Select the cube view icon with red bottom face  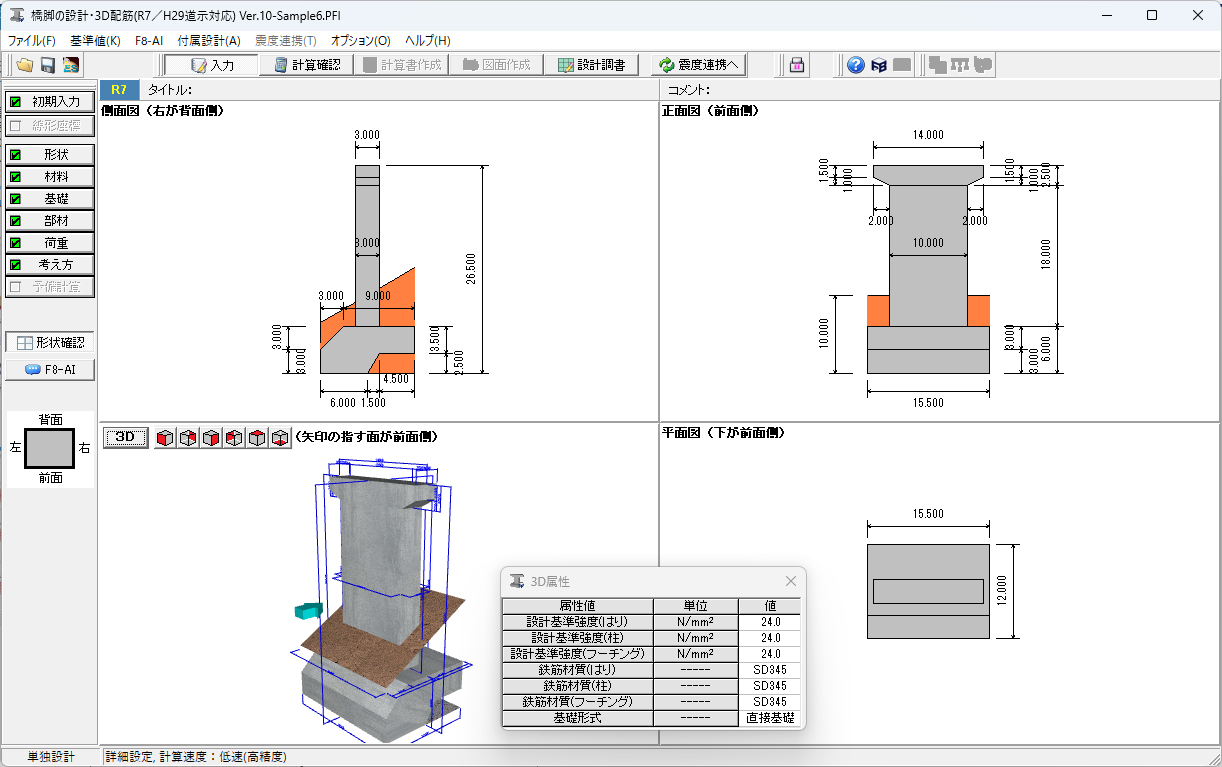[280, 438]
